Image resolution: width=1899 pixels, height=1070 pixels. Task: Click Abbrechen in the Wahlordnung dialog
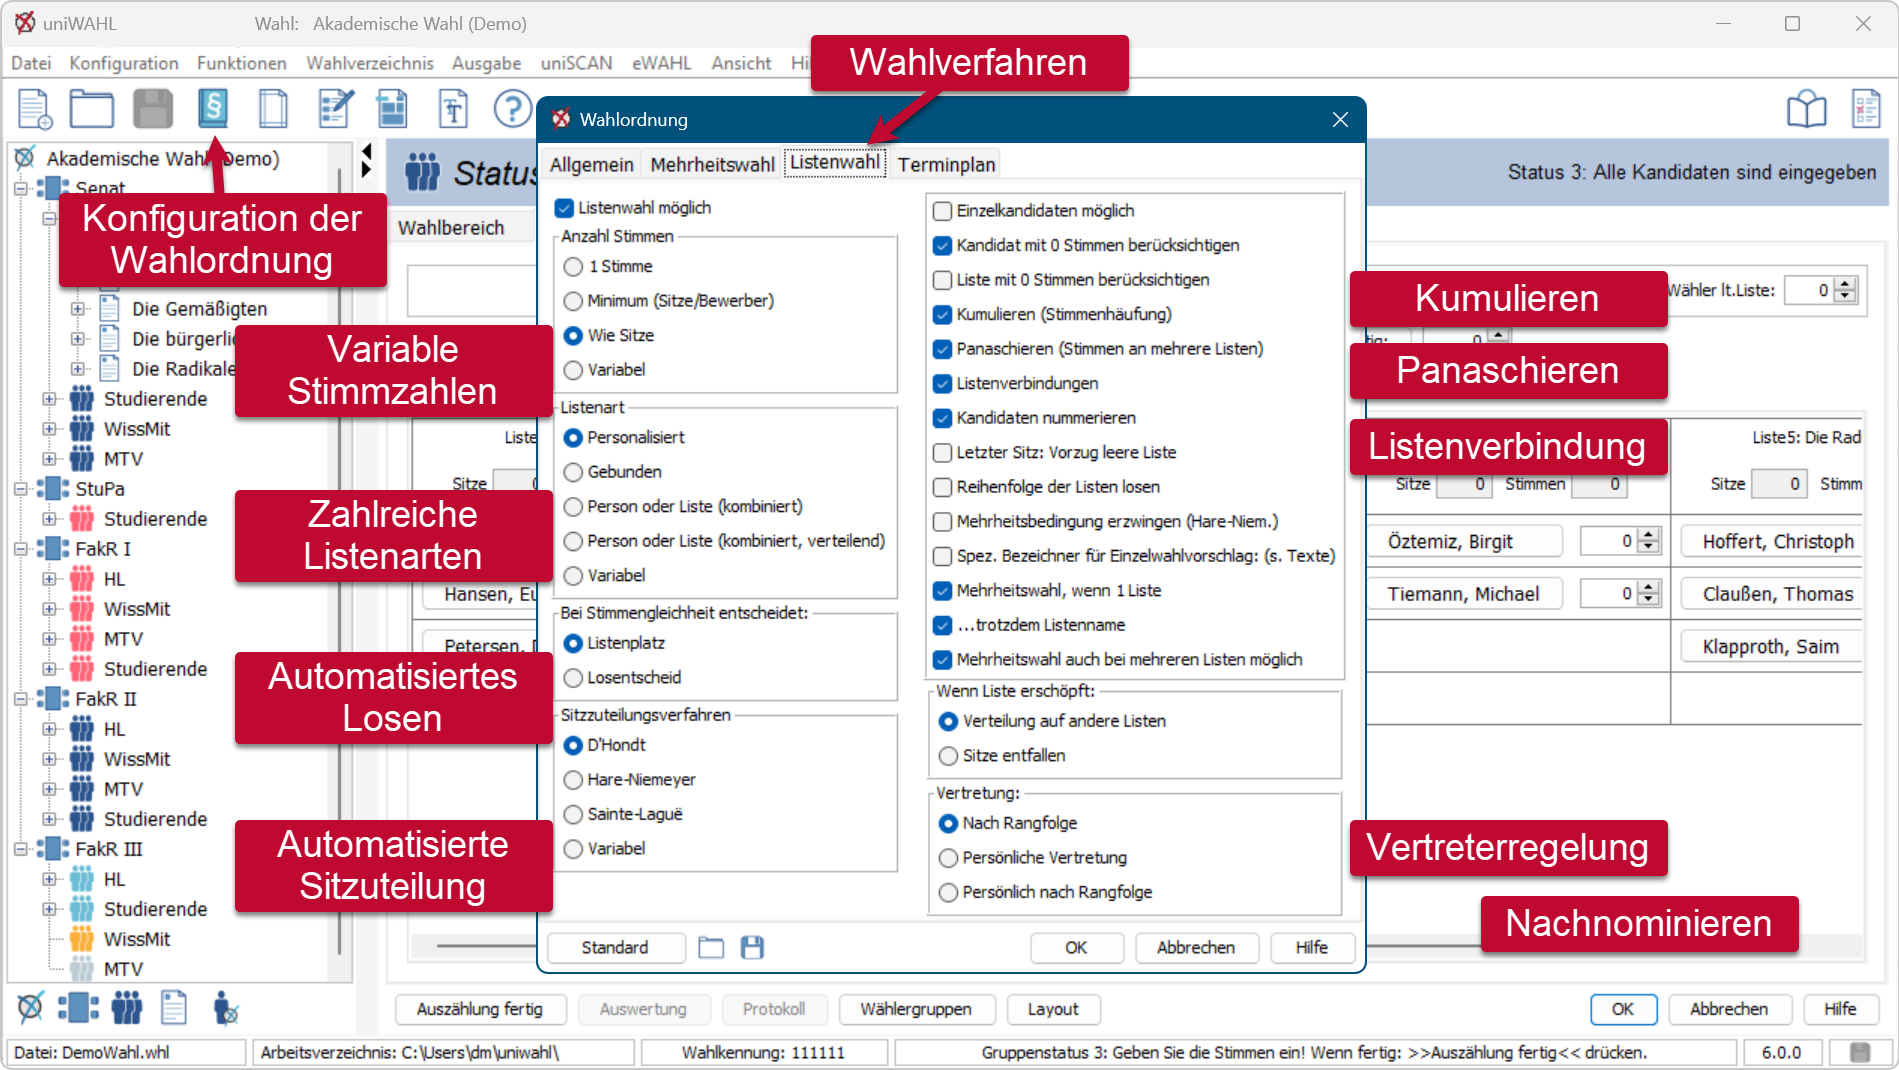[1196, 948]
